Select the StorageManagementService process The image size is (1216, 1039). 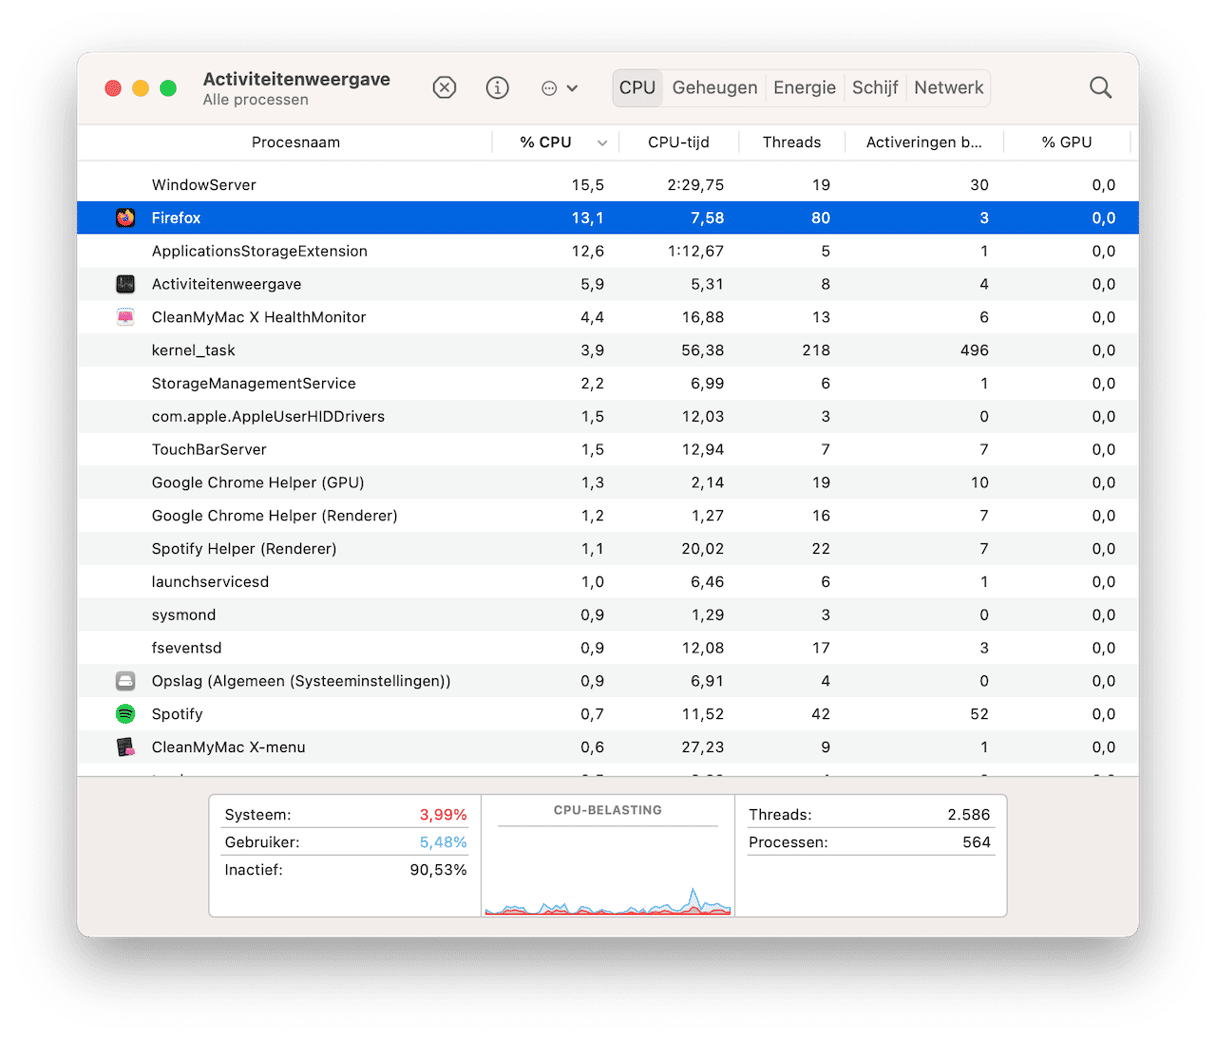click(608, 383)
